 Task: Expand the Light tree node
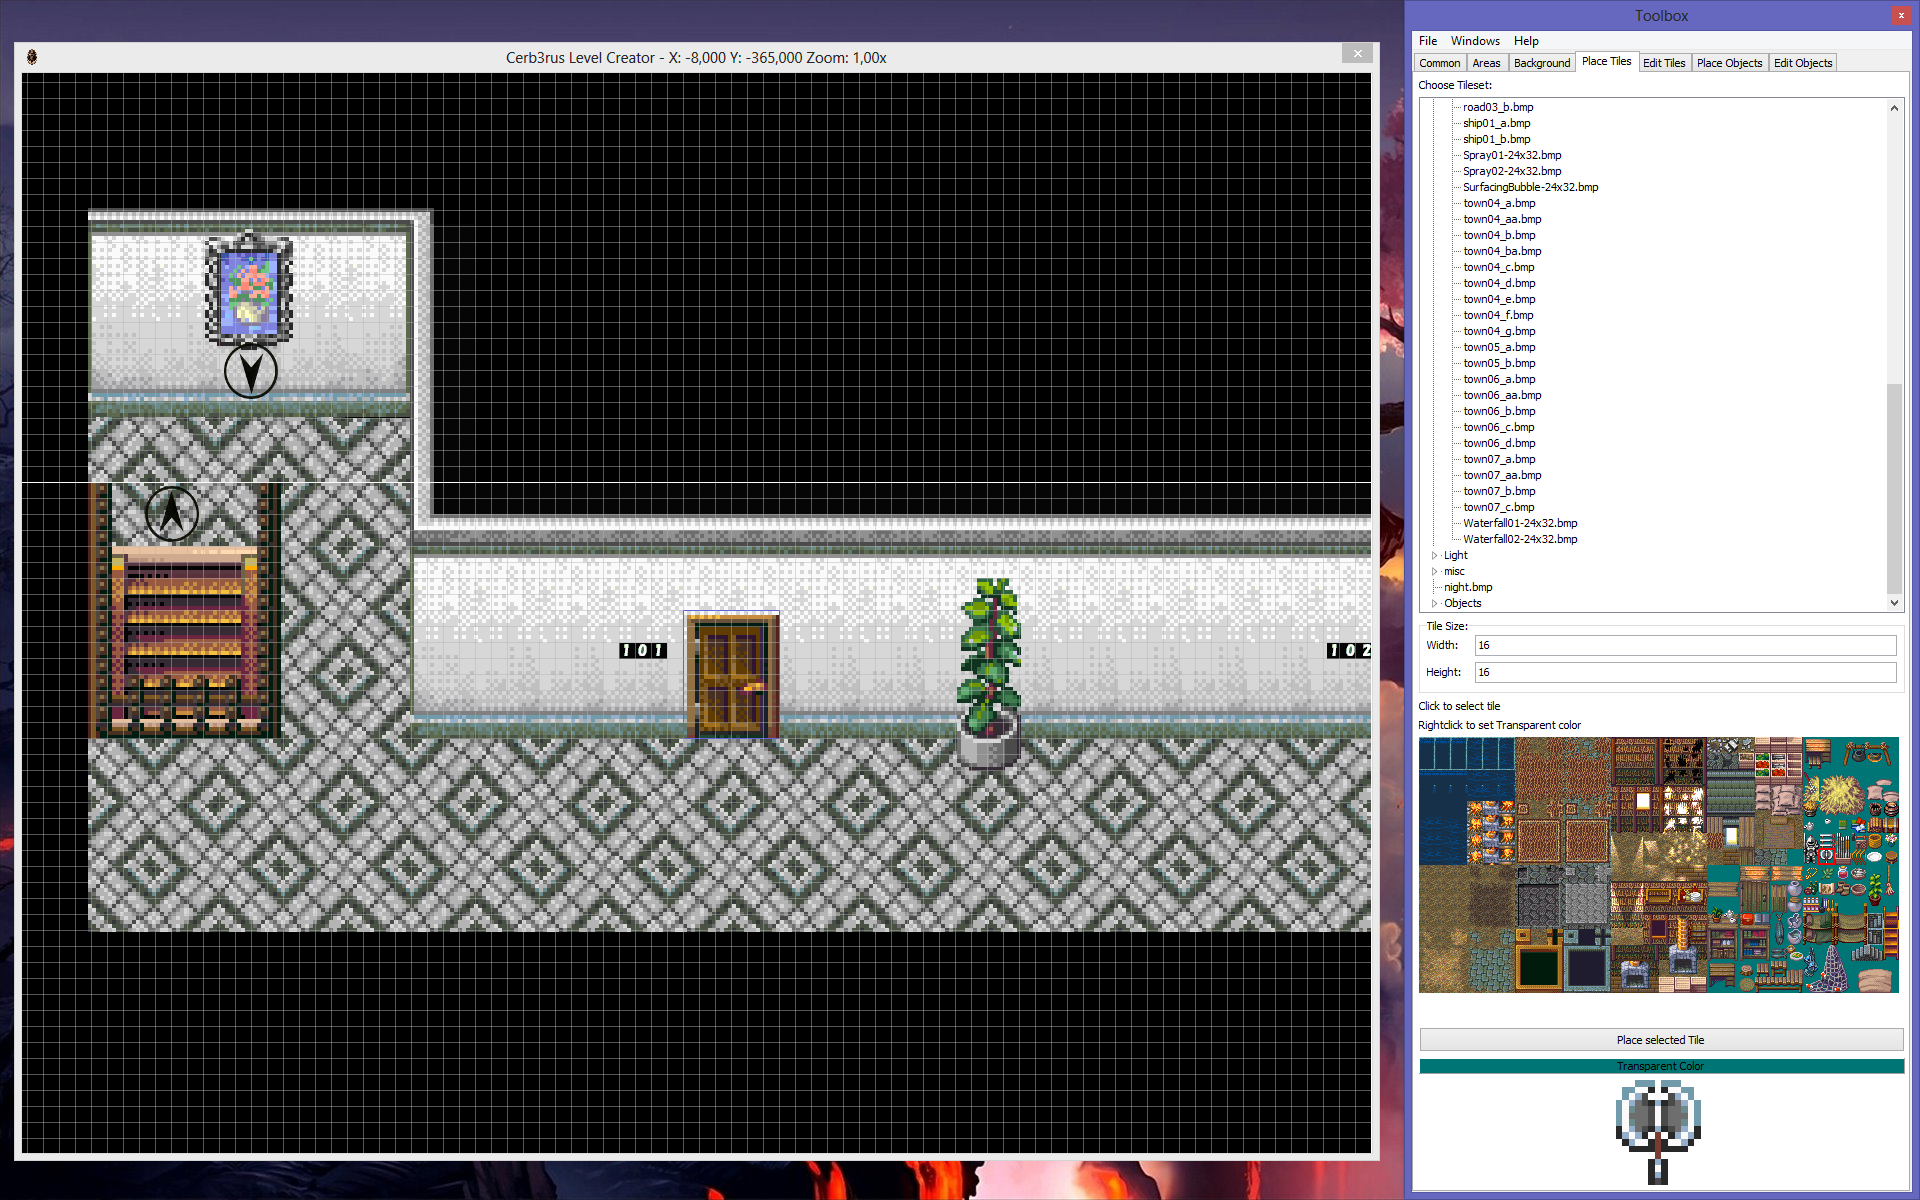coord(1436,555)
